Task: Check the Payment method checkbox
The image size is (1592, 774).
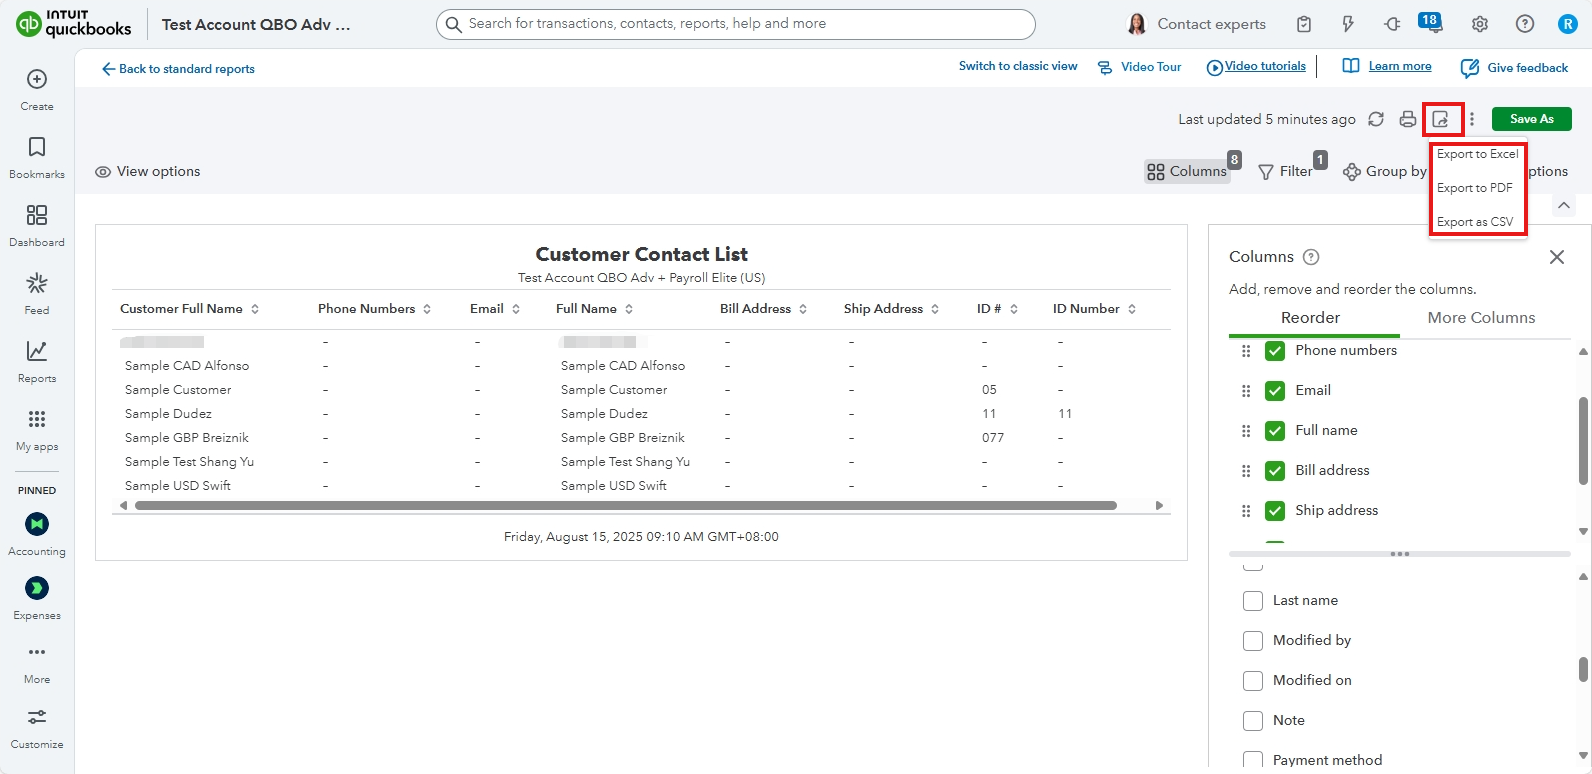Action: tap(1253, 760)
